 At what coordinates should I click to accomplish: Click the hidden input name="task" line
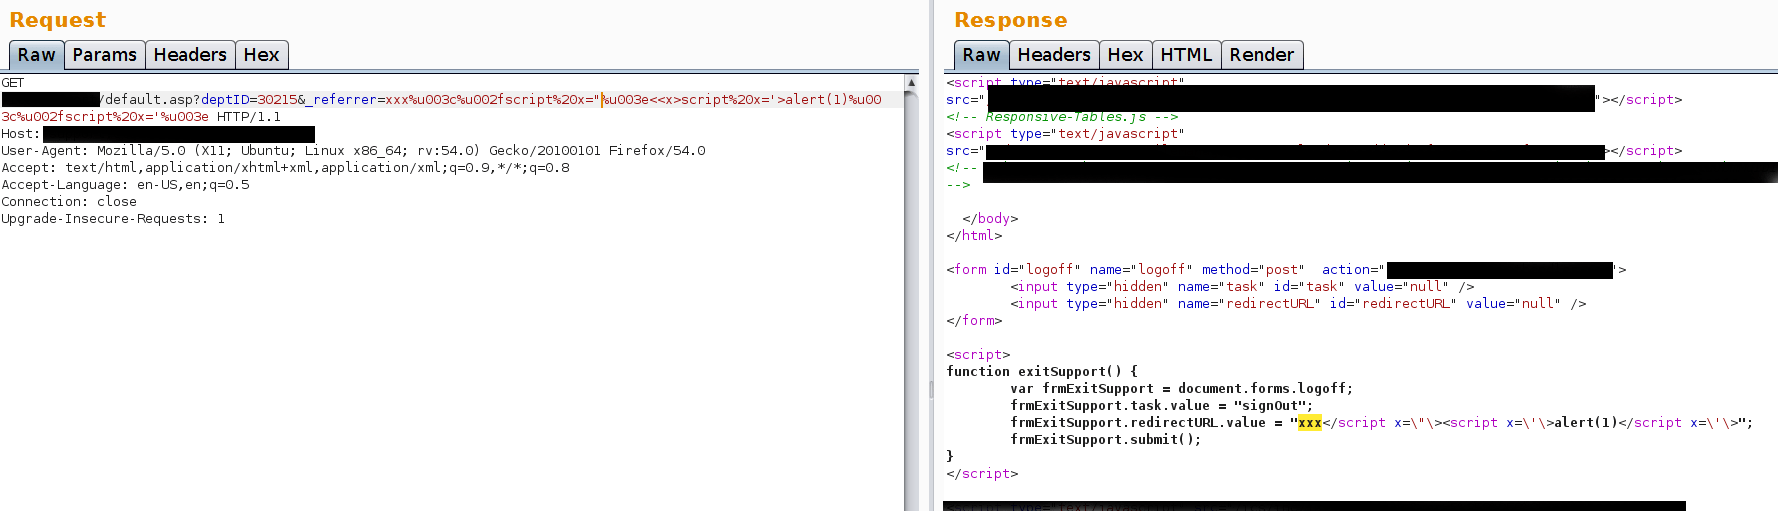click(1242, 287)
